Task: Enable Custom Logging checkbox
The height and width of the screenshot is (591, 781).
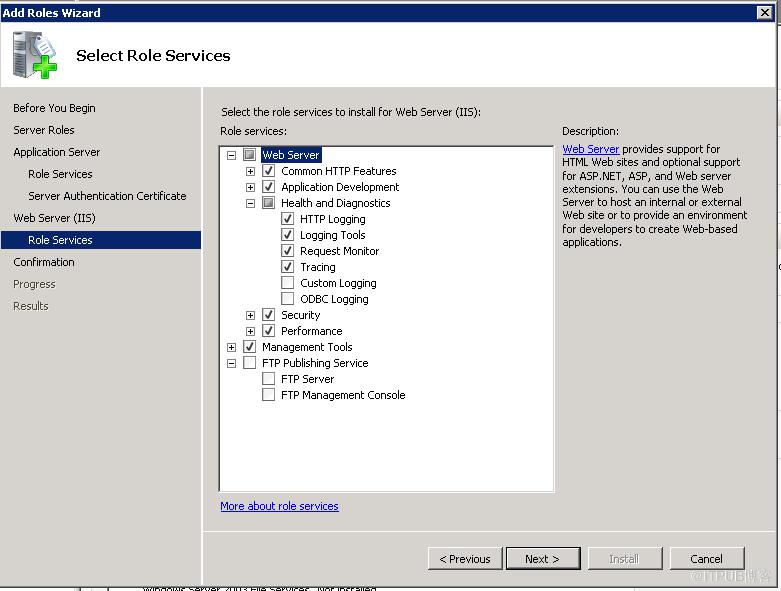Action: click(287, 282)
